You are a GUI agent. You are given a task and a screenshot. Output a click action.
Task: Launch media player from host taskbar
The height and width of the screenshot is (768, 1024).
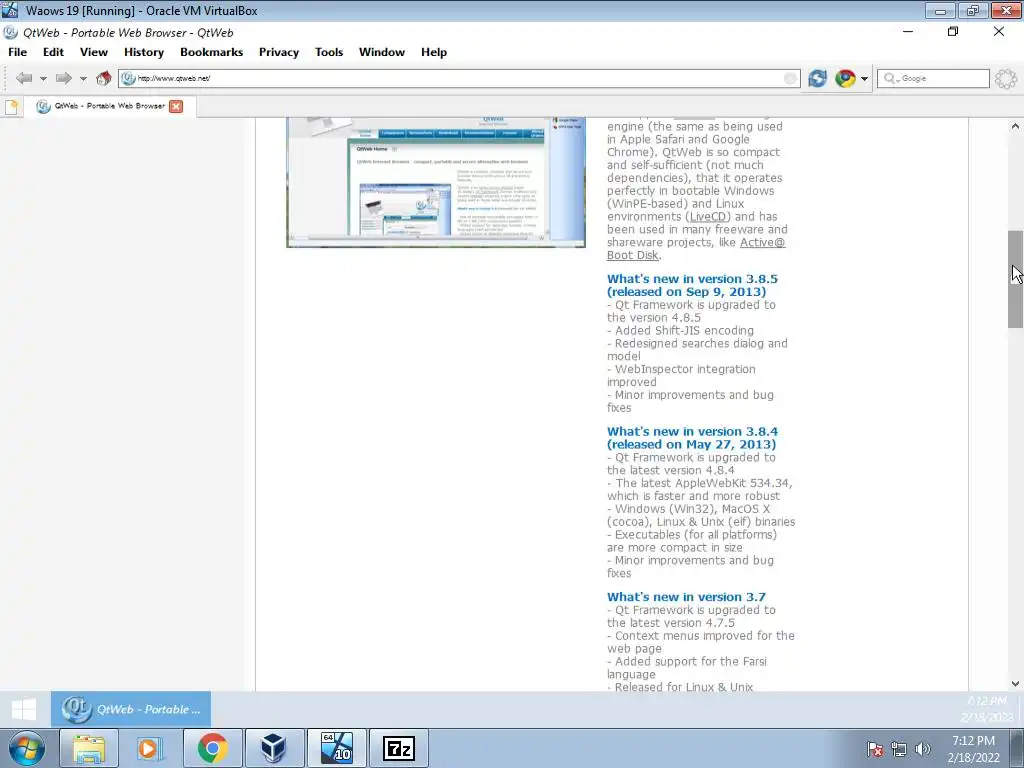coord(150,749)
